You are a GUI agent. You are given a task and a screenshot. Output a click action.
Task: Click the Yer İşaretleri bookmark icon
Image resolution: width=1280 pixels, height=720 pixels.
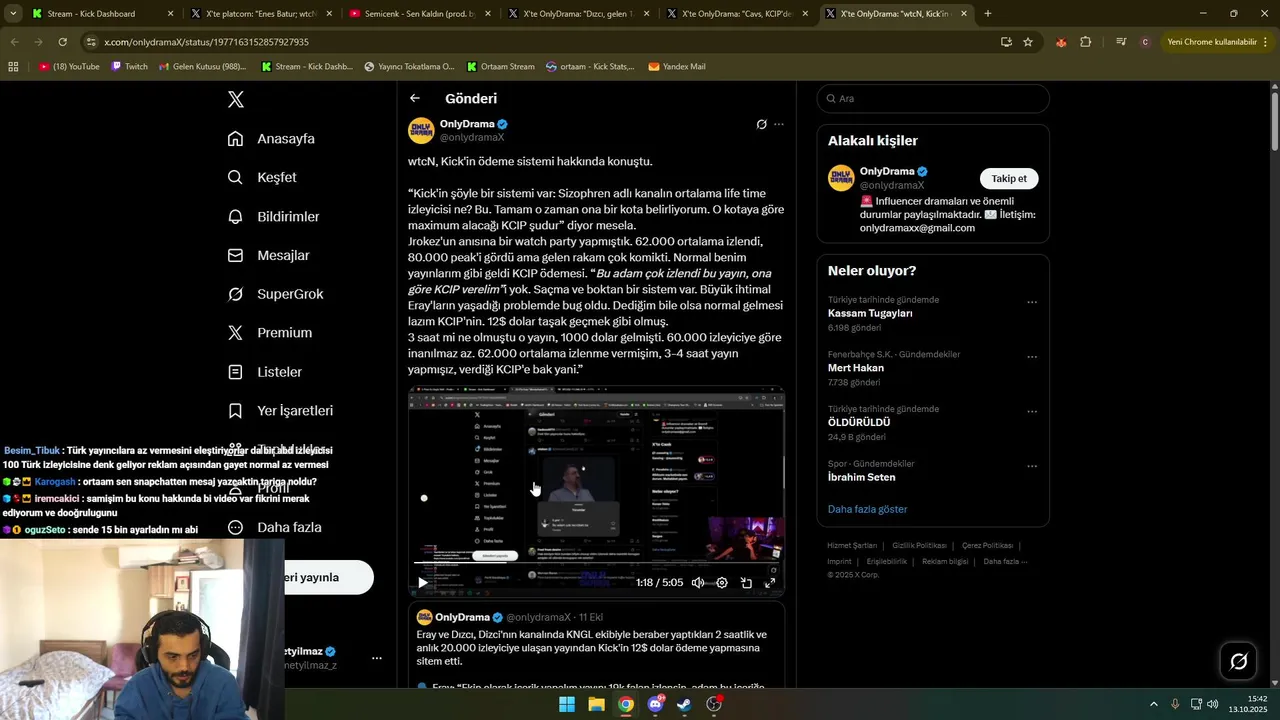tap(235, 411)
